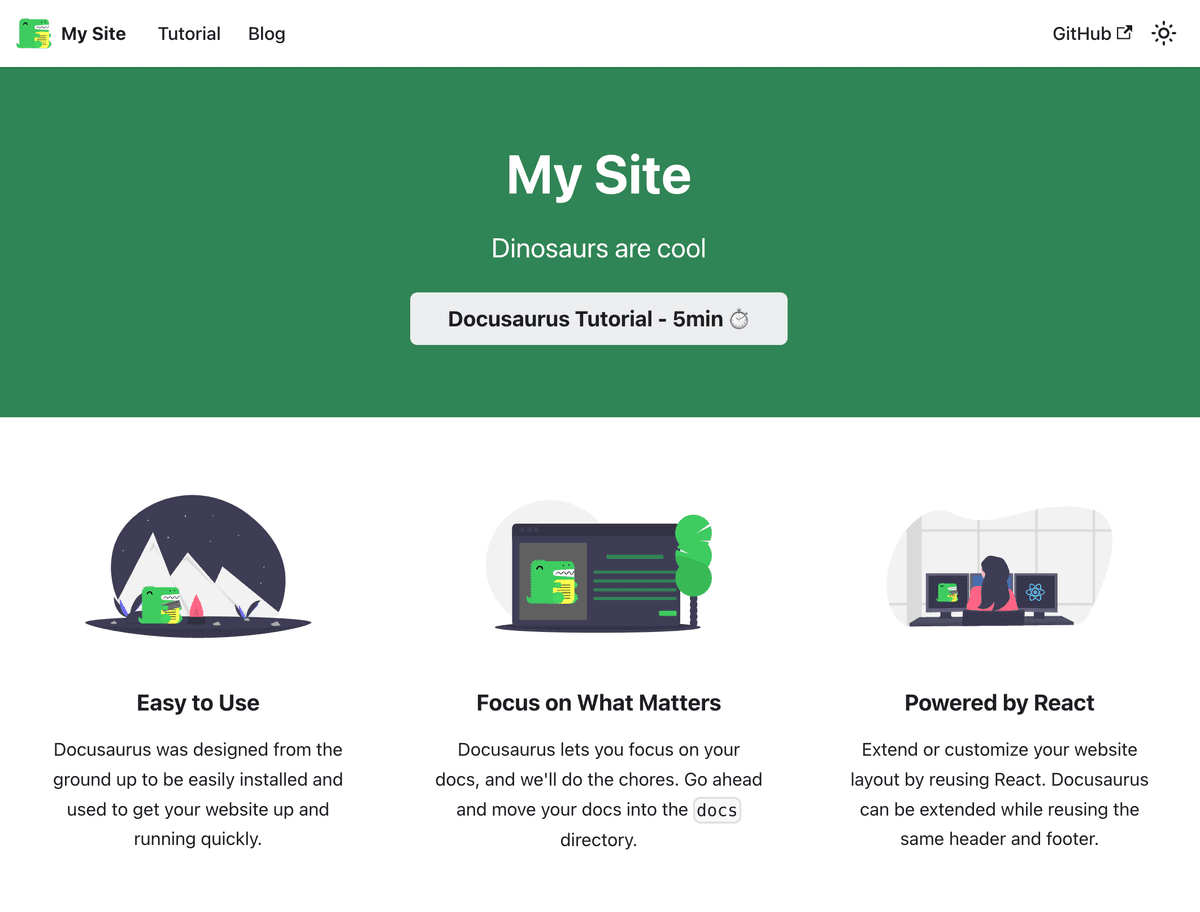Click the external link icon beside GitHub

pyautogui.click(x=1124, y=33)
